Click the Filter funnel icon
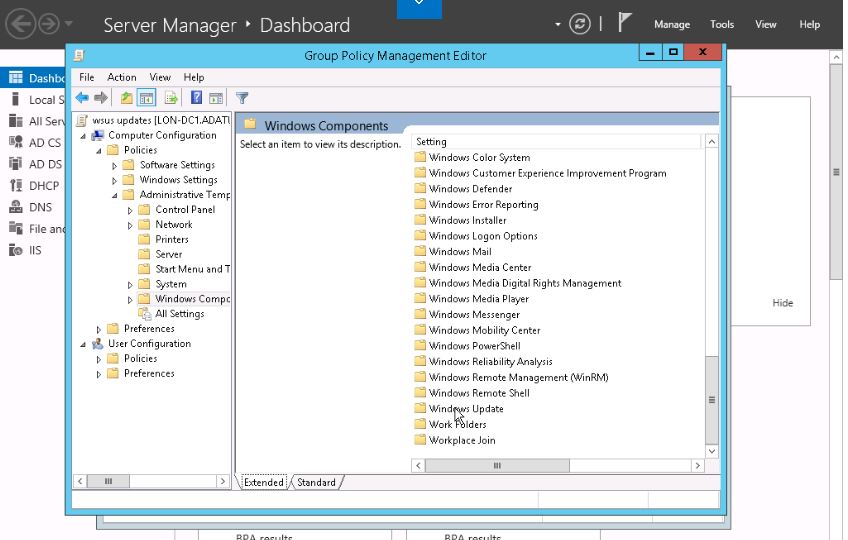The height and width of the screenshot is (540, 848). pyautogui.click(x=242, y=98)
